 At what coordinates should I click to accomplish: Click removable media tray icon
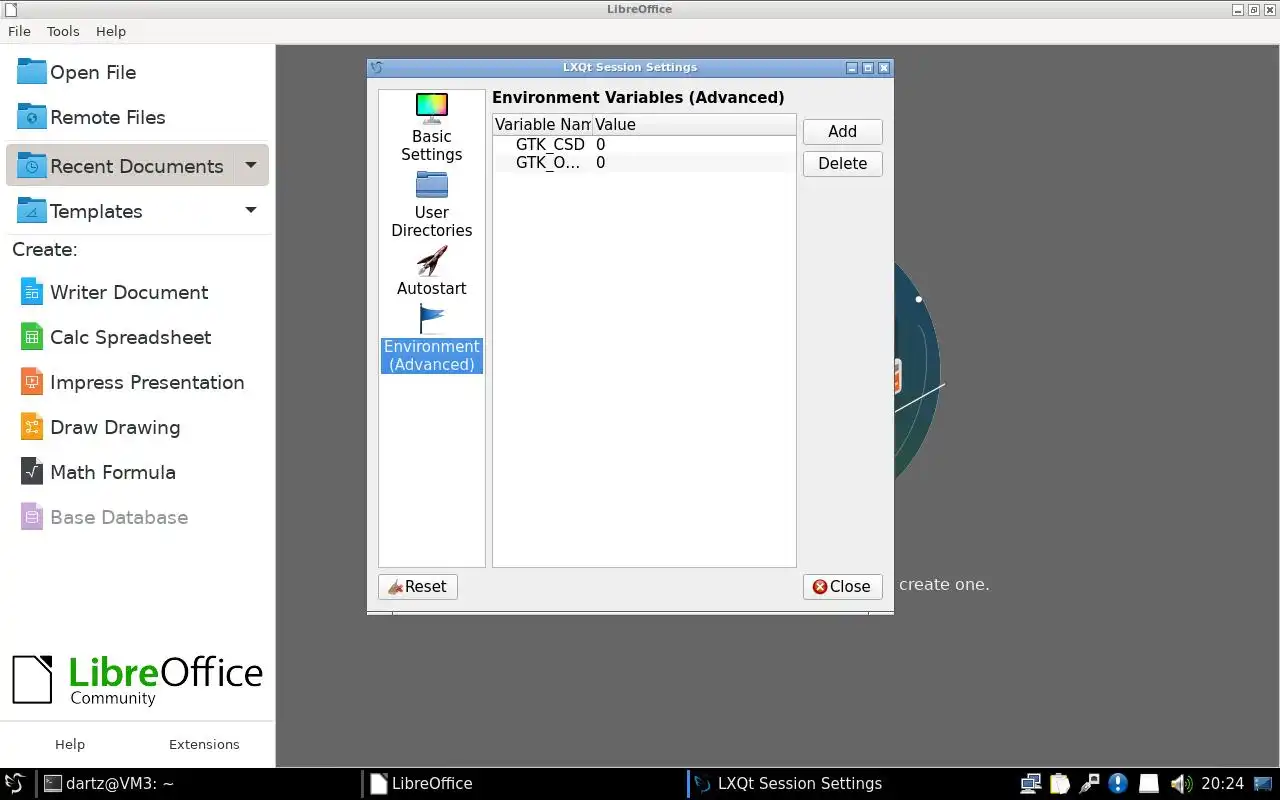click(x=1150, y=783)
